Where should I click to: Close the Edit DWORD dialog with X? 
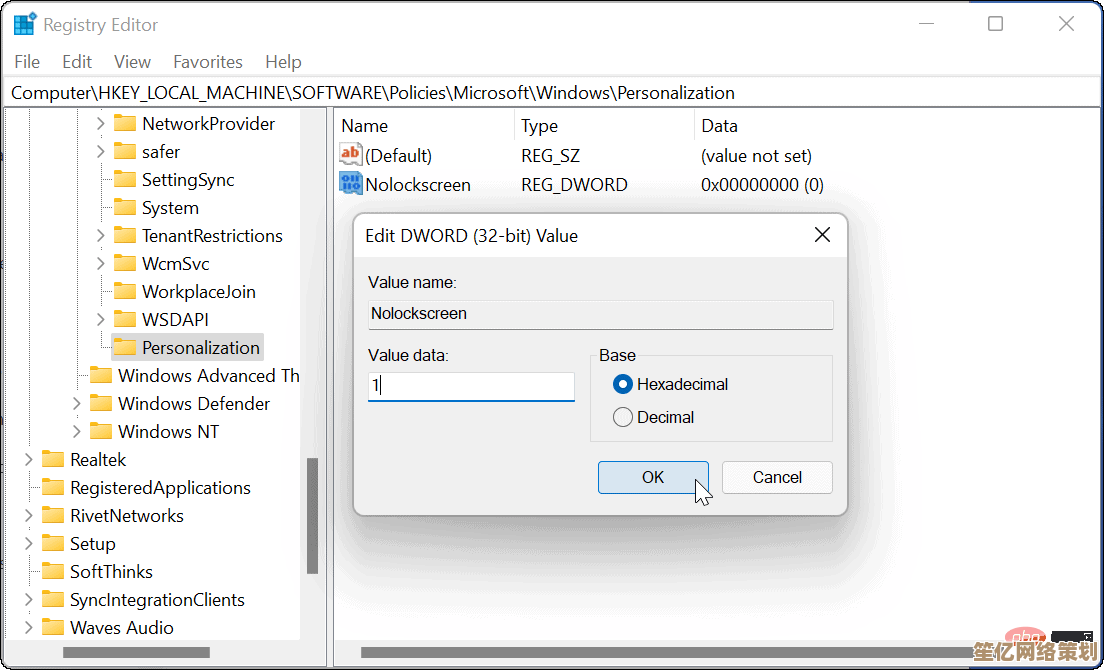[822, 235]
